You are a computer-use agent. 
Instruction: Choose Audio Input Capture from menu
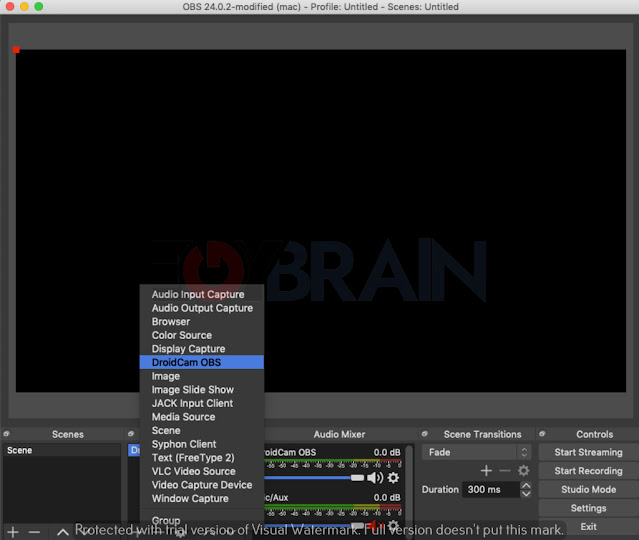click(x=202, y=294)
